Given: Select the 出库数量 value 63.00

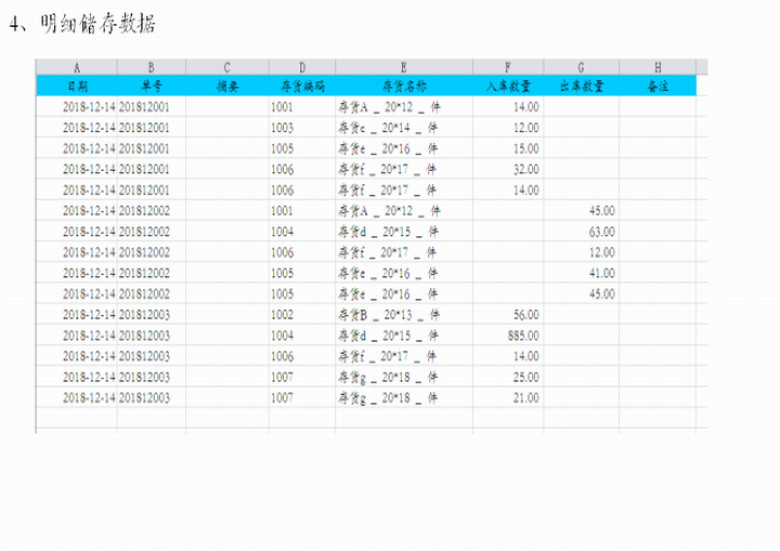Looking at the screenshot, I should (581, 232).
